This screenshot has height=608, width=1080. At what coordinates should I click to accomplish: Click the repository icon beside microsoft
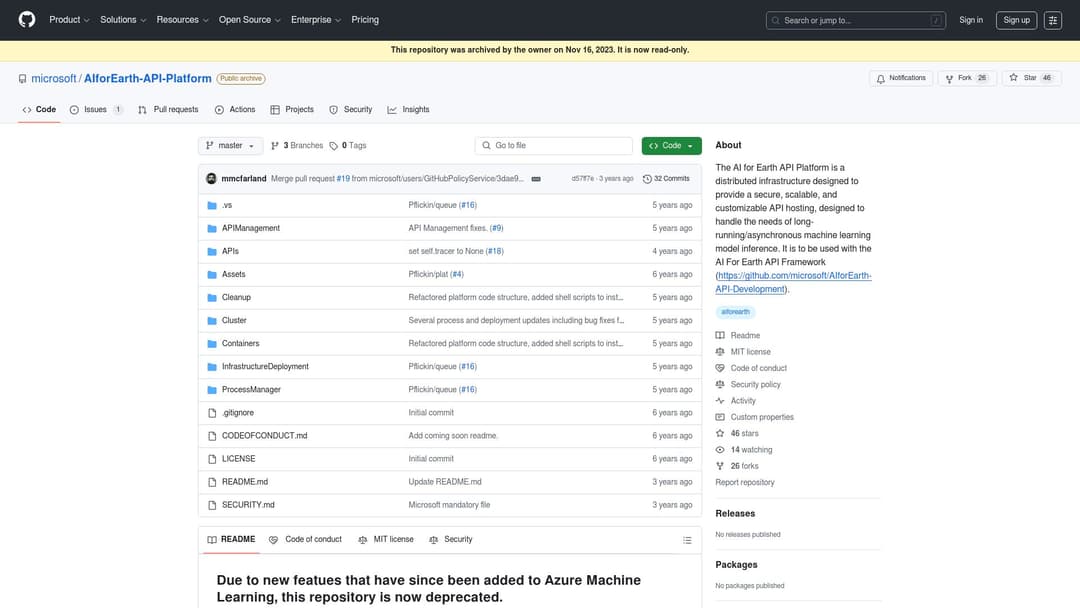coord(23,79)
